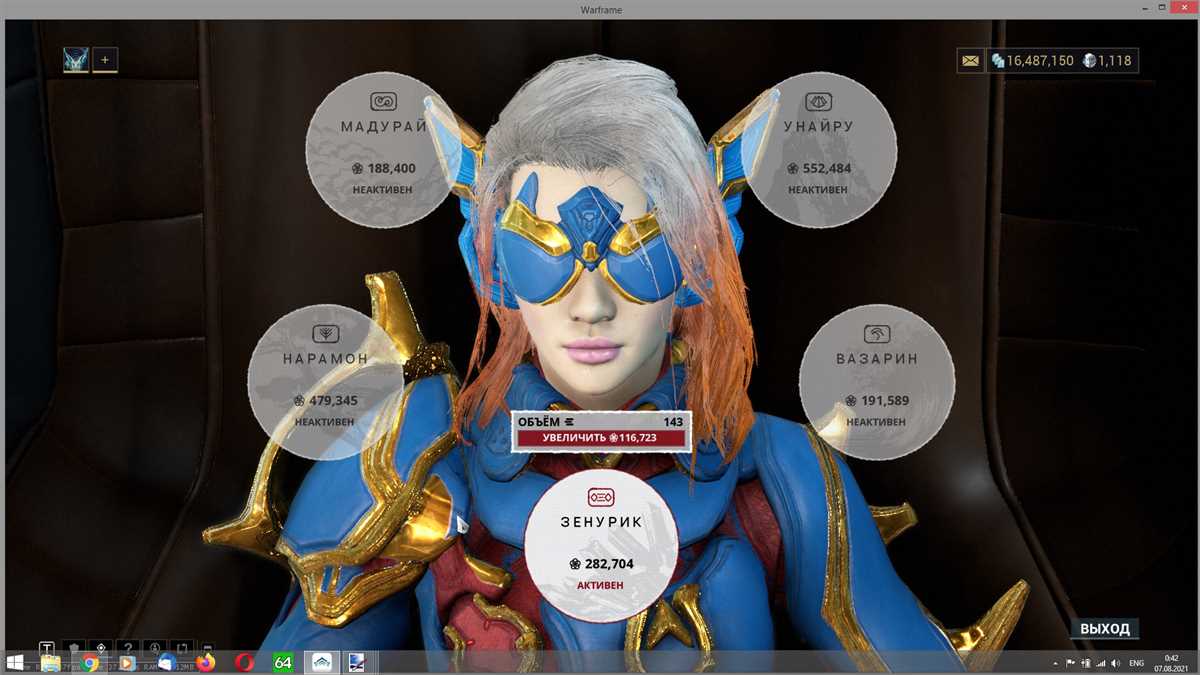Click the Мадурай school emblem icon

(x=384, y=101)
